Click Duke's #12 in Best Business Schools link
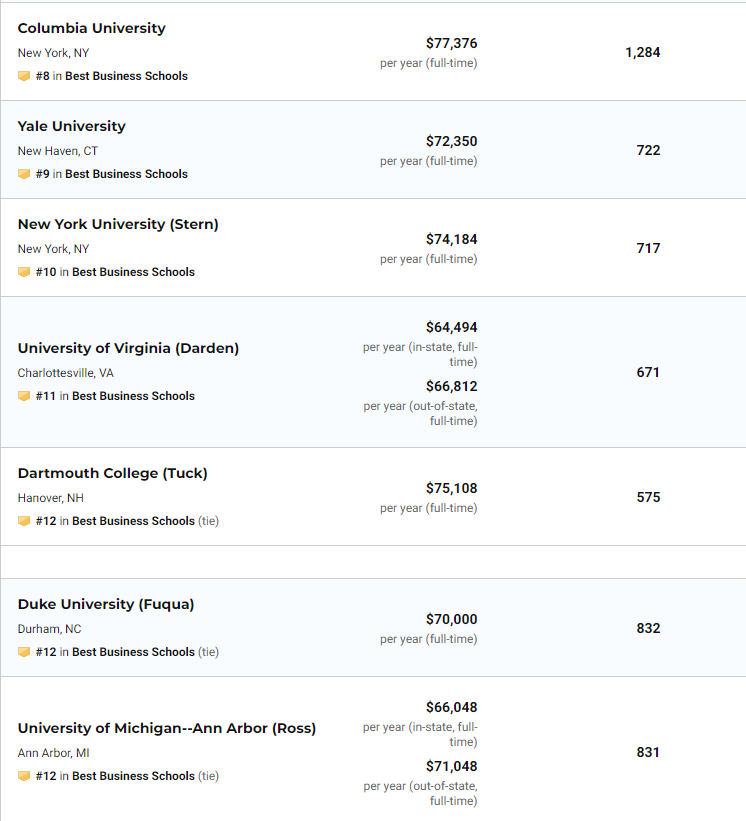This screenshot has height=821, width=746. [x=115, y=652]
